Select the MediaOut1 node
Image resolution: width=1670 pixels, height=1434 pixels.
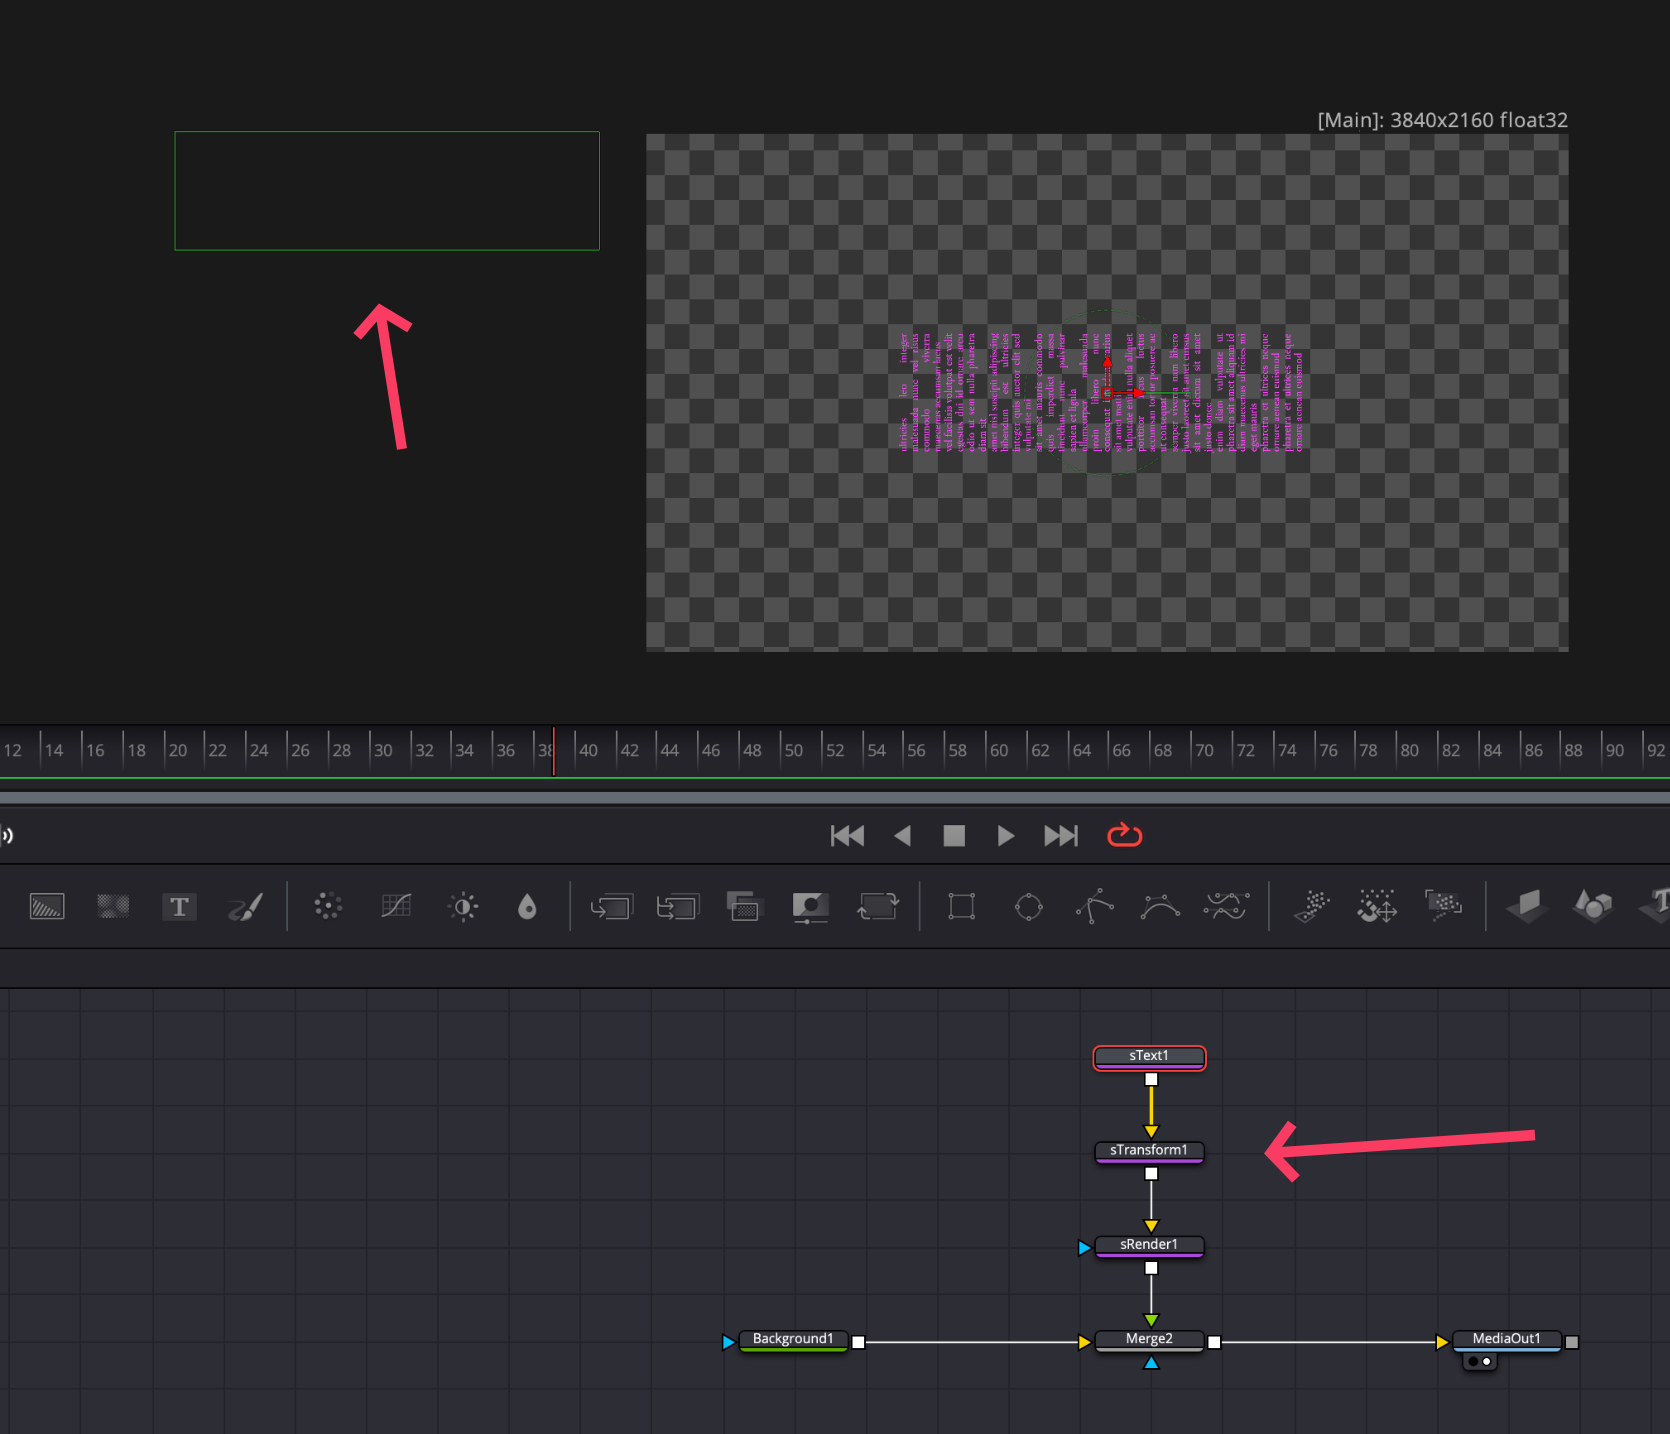1506,1340
